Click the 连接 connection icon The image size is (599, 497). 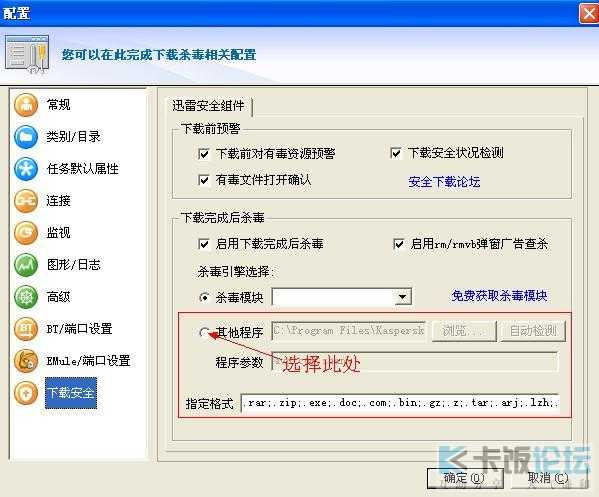point(26,201)
